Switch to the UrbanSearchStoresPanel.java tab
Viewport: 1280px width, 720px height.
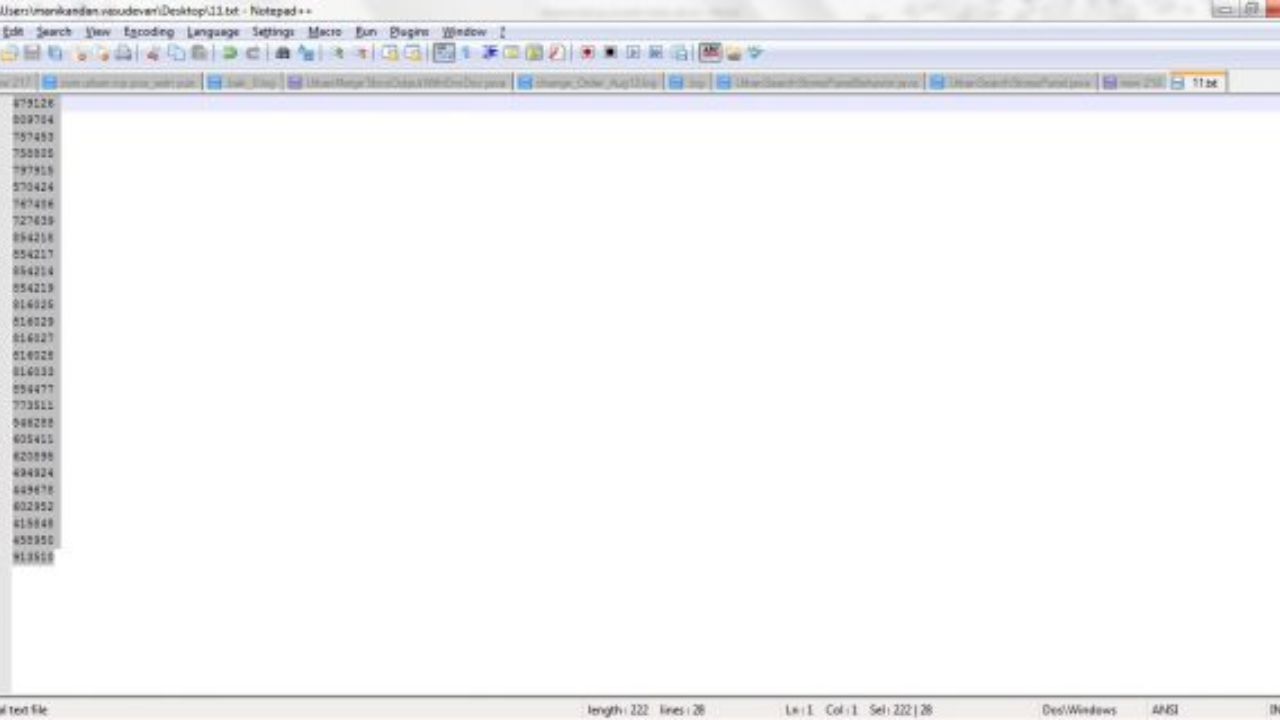click(1012, 82)
